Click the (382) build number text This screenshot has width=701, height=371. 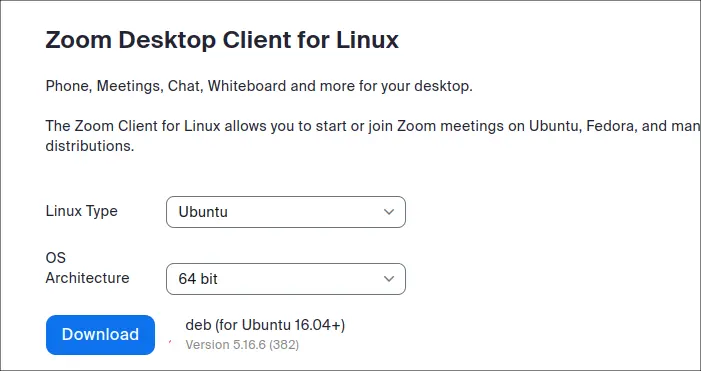click(x=283, y=345)
